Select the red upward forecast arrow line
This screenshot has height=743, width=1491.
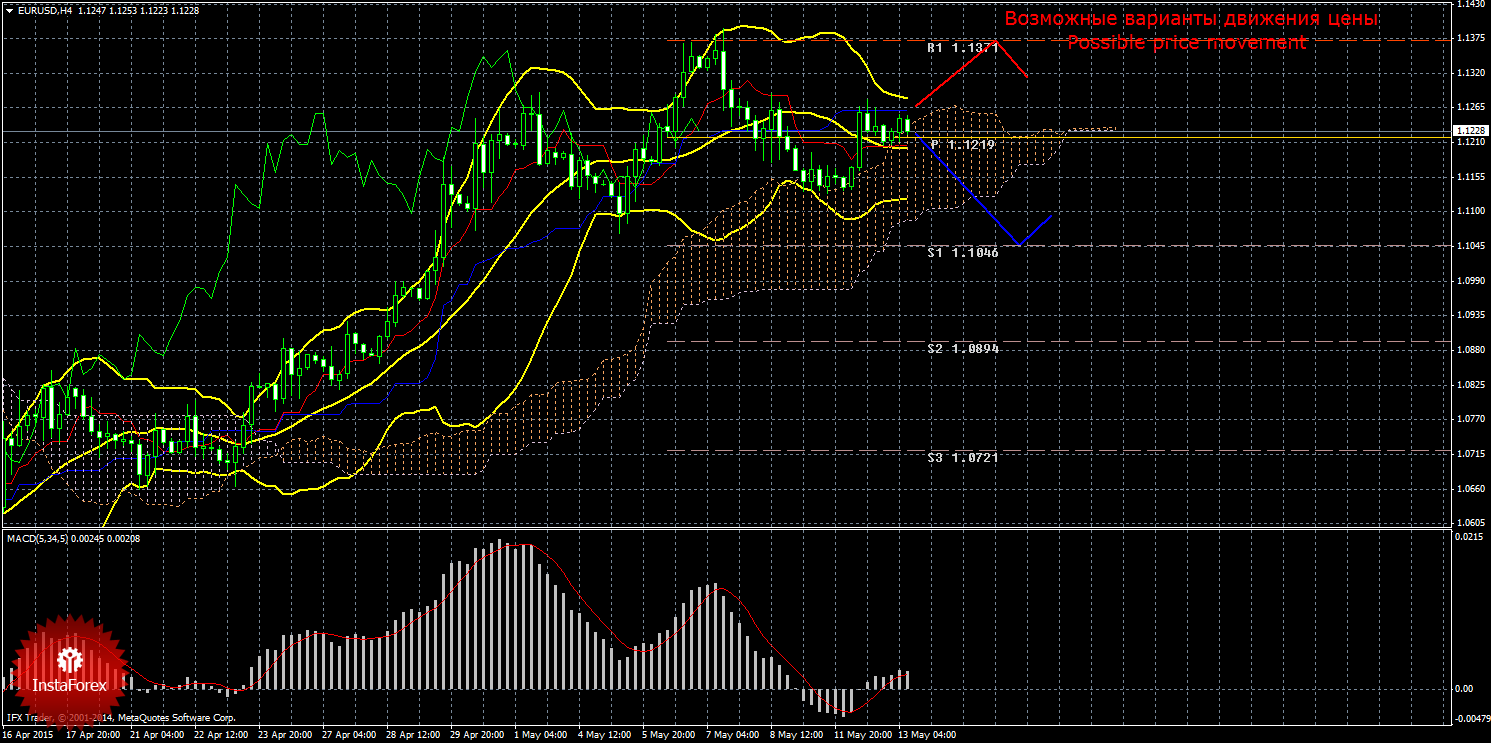pyautogui.click(x=971, y=73)
